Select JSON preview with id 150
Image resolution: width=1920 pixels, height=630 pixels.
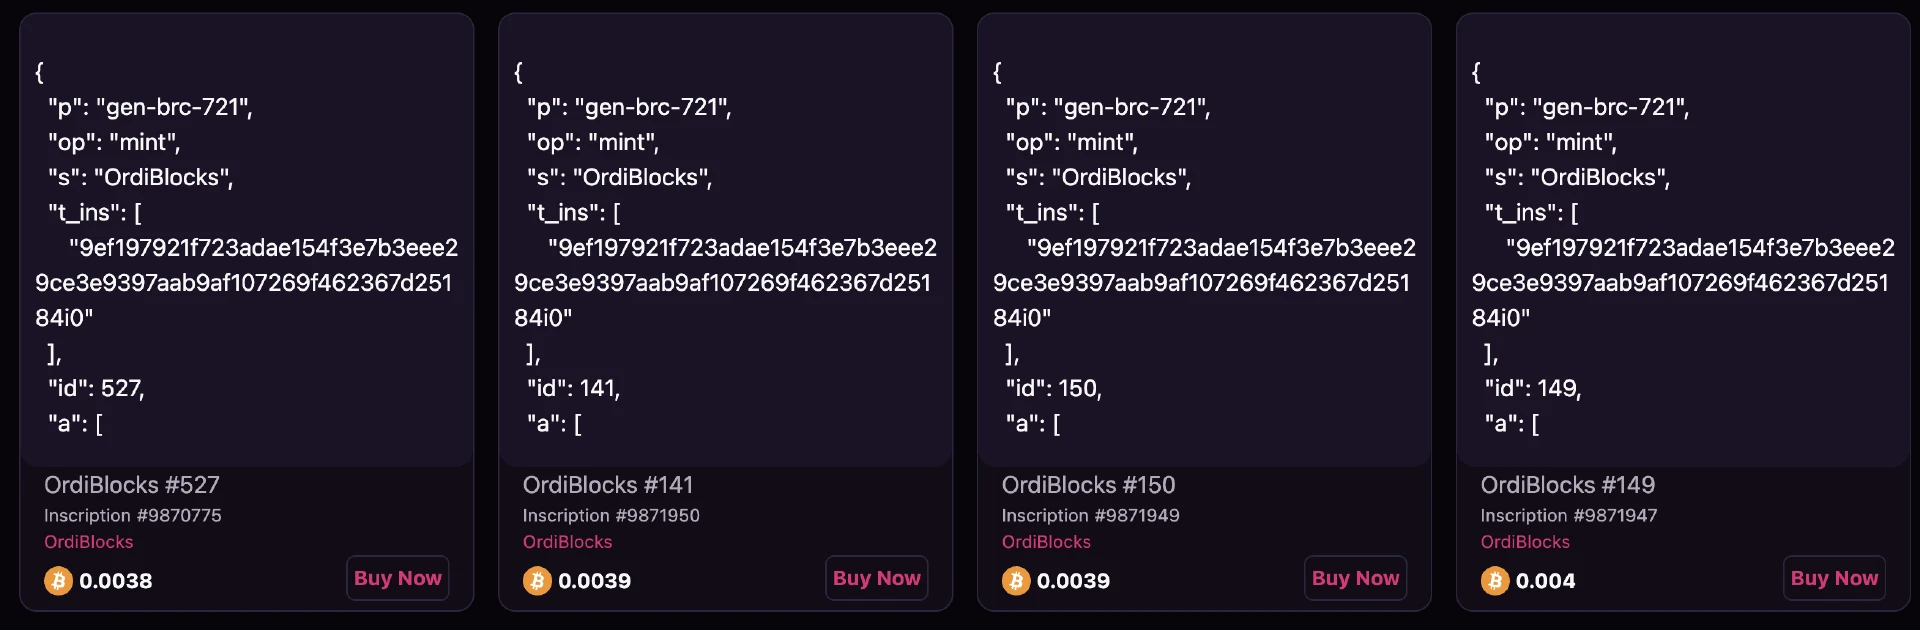1204,240
